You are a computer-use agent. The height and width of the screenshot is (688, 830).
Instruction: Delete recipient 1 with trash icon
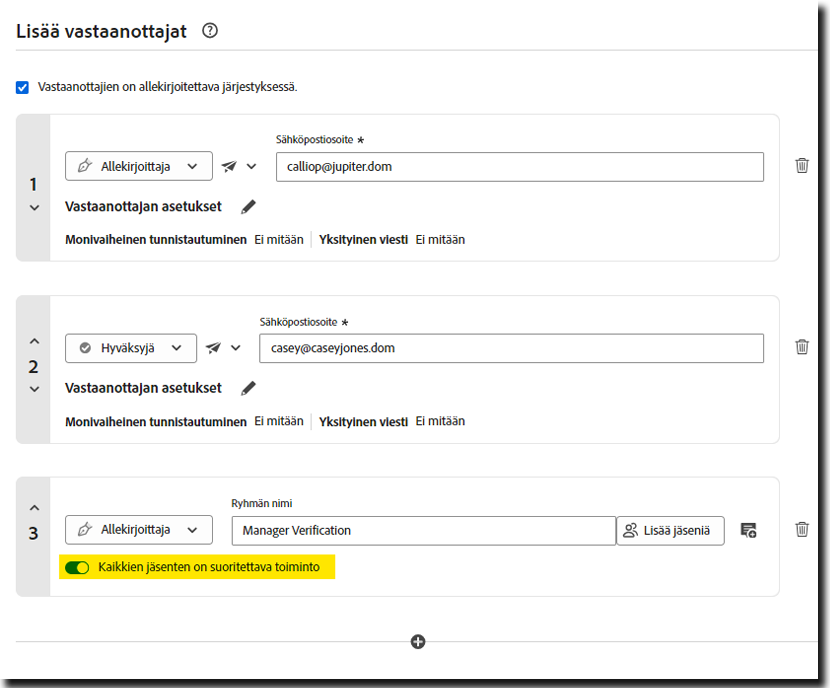coord(801,166)
